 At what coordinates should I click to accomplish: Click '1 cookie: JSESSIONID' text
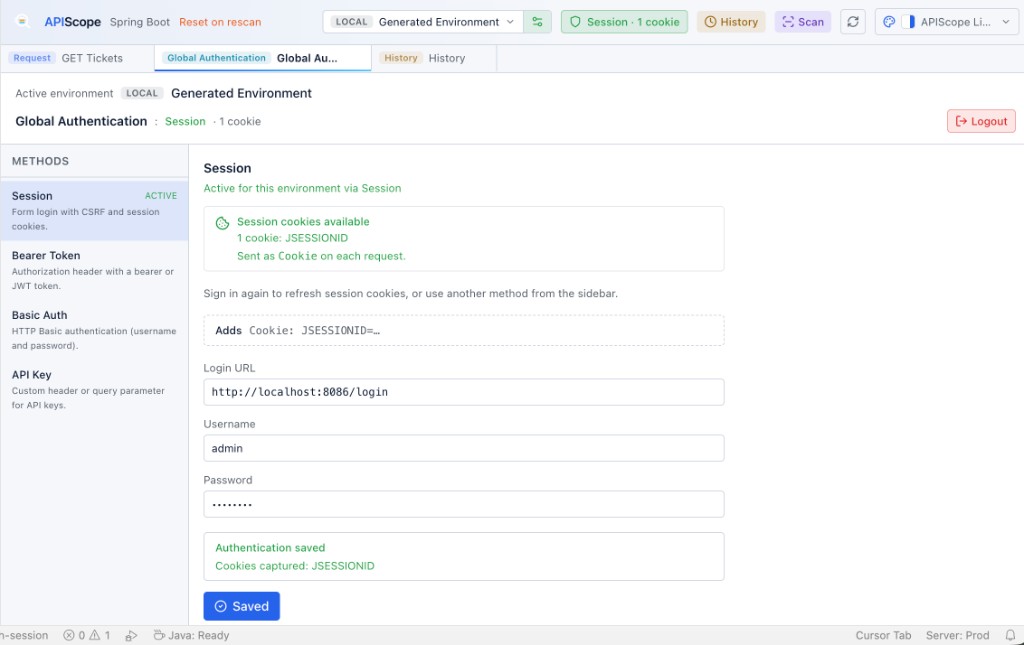[292, 238]
